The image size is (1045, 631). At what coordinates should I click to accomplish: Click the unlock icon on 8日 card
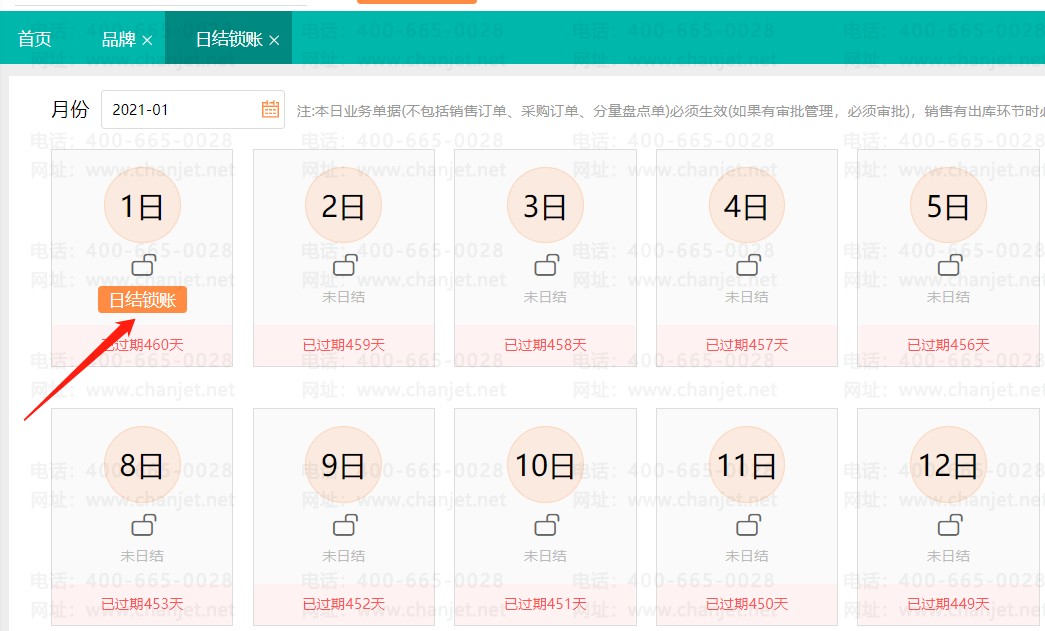click(143, 525)
